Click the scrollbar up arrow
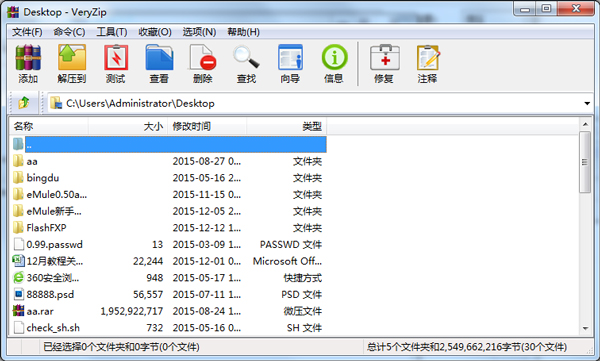 [x=585, y=124]
